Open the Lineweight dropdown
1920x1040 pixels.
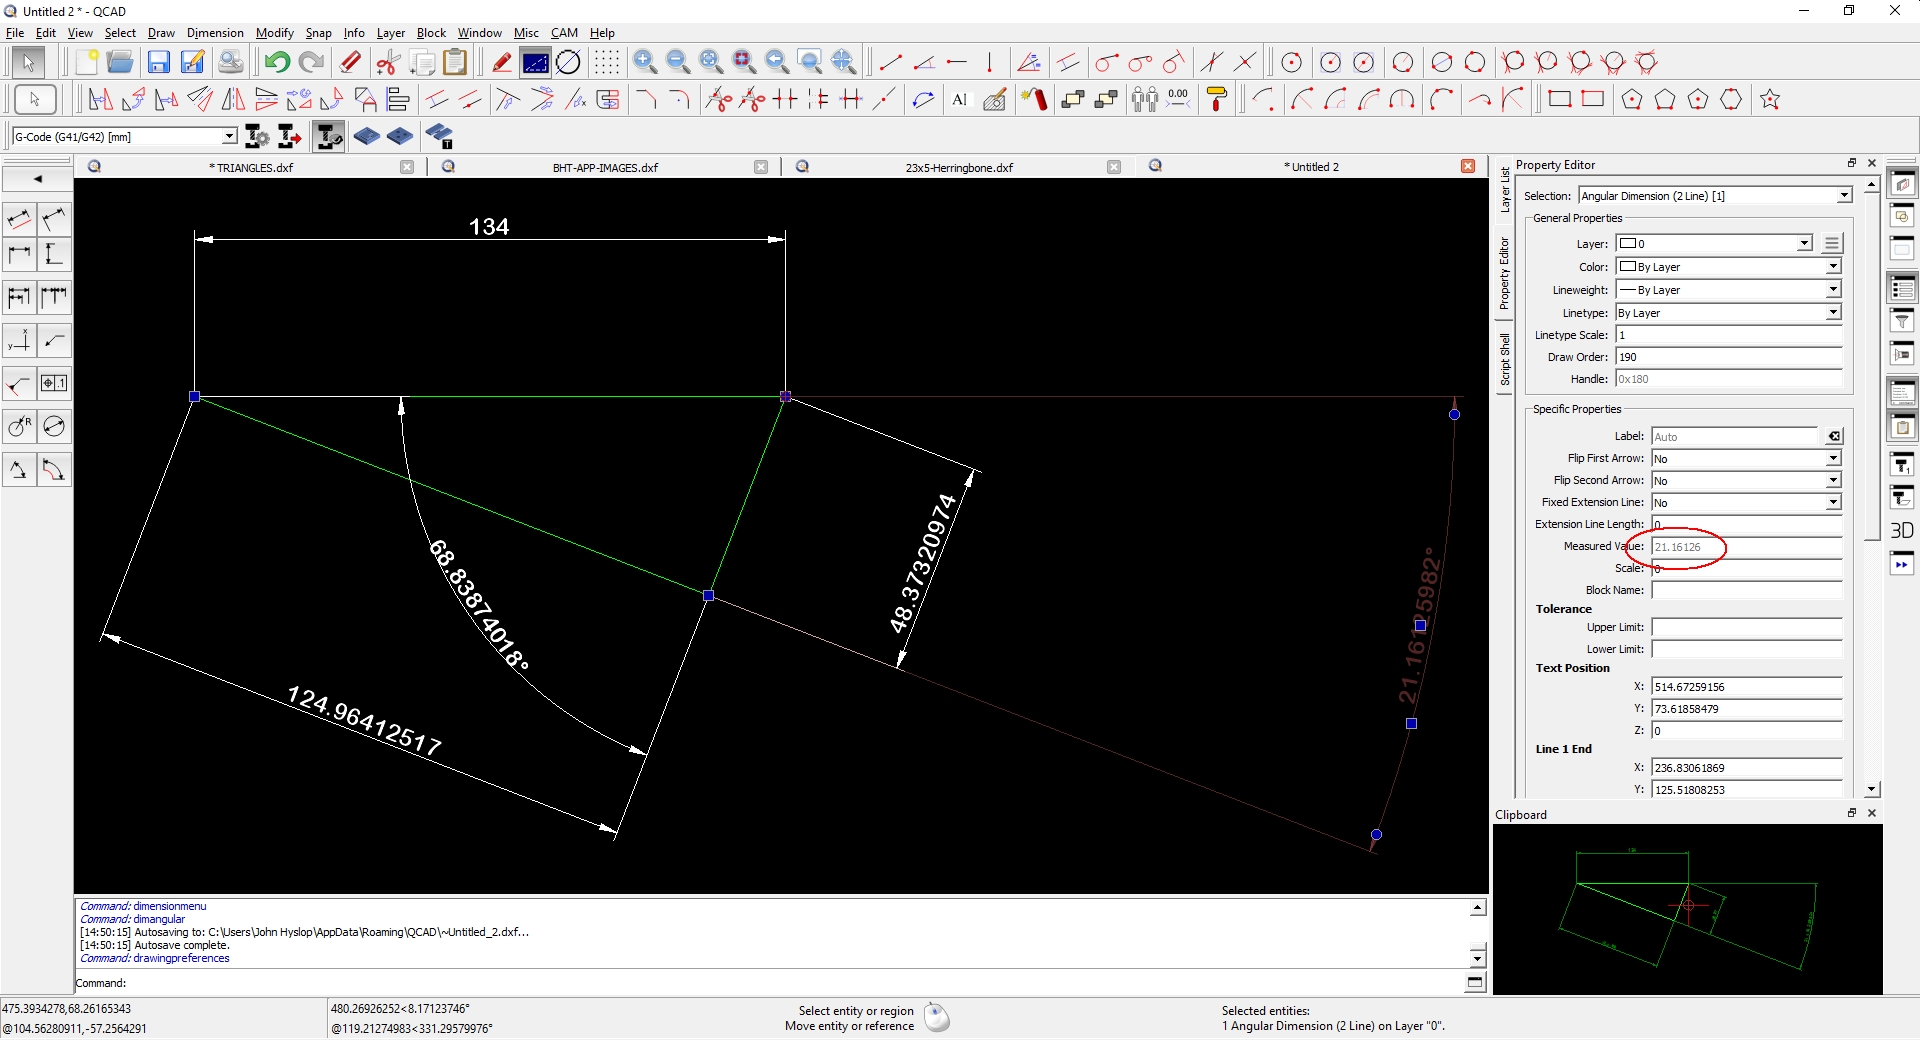[1833, 290]
